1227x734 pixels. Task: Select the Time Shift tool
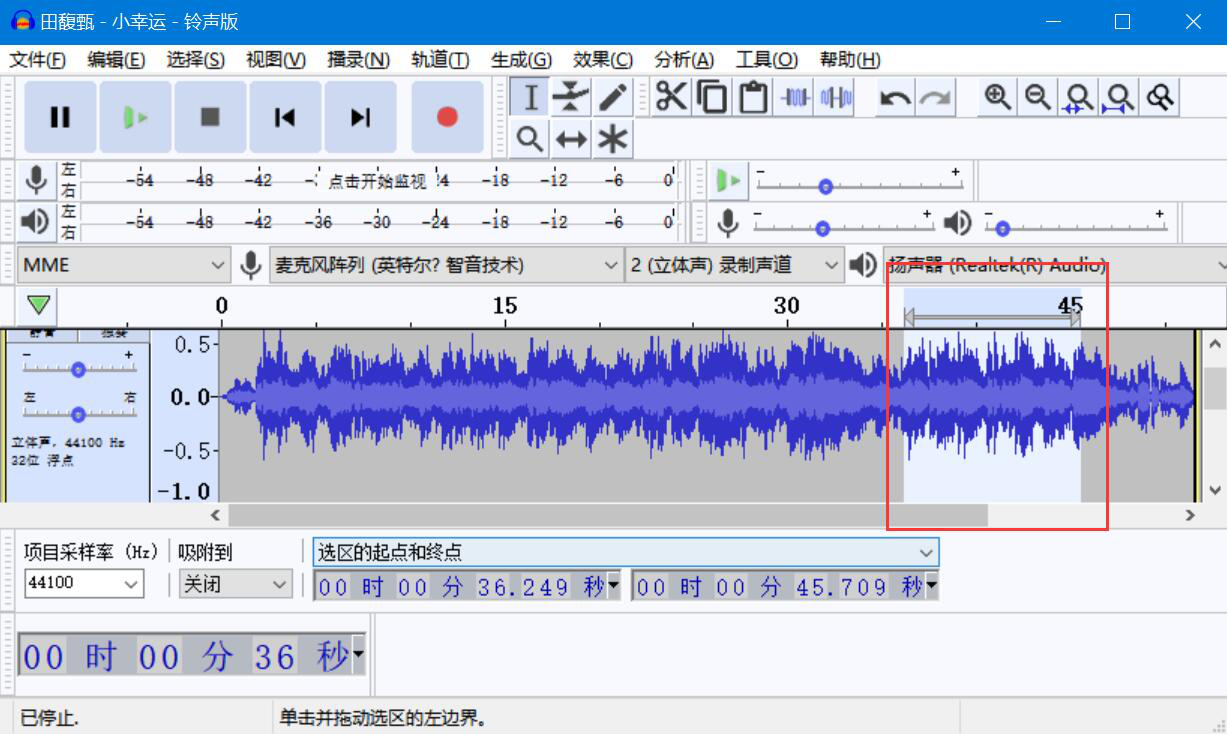click(x=571, y=139)
